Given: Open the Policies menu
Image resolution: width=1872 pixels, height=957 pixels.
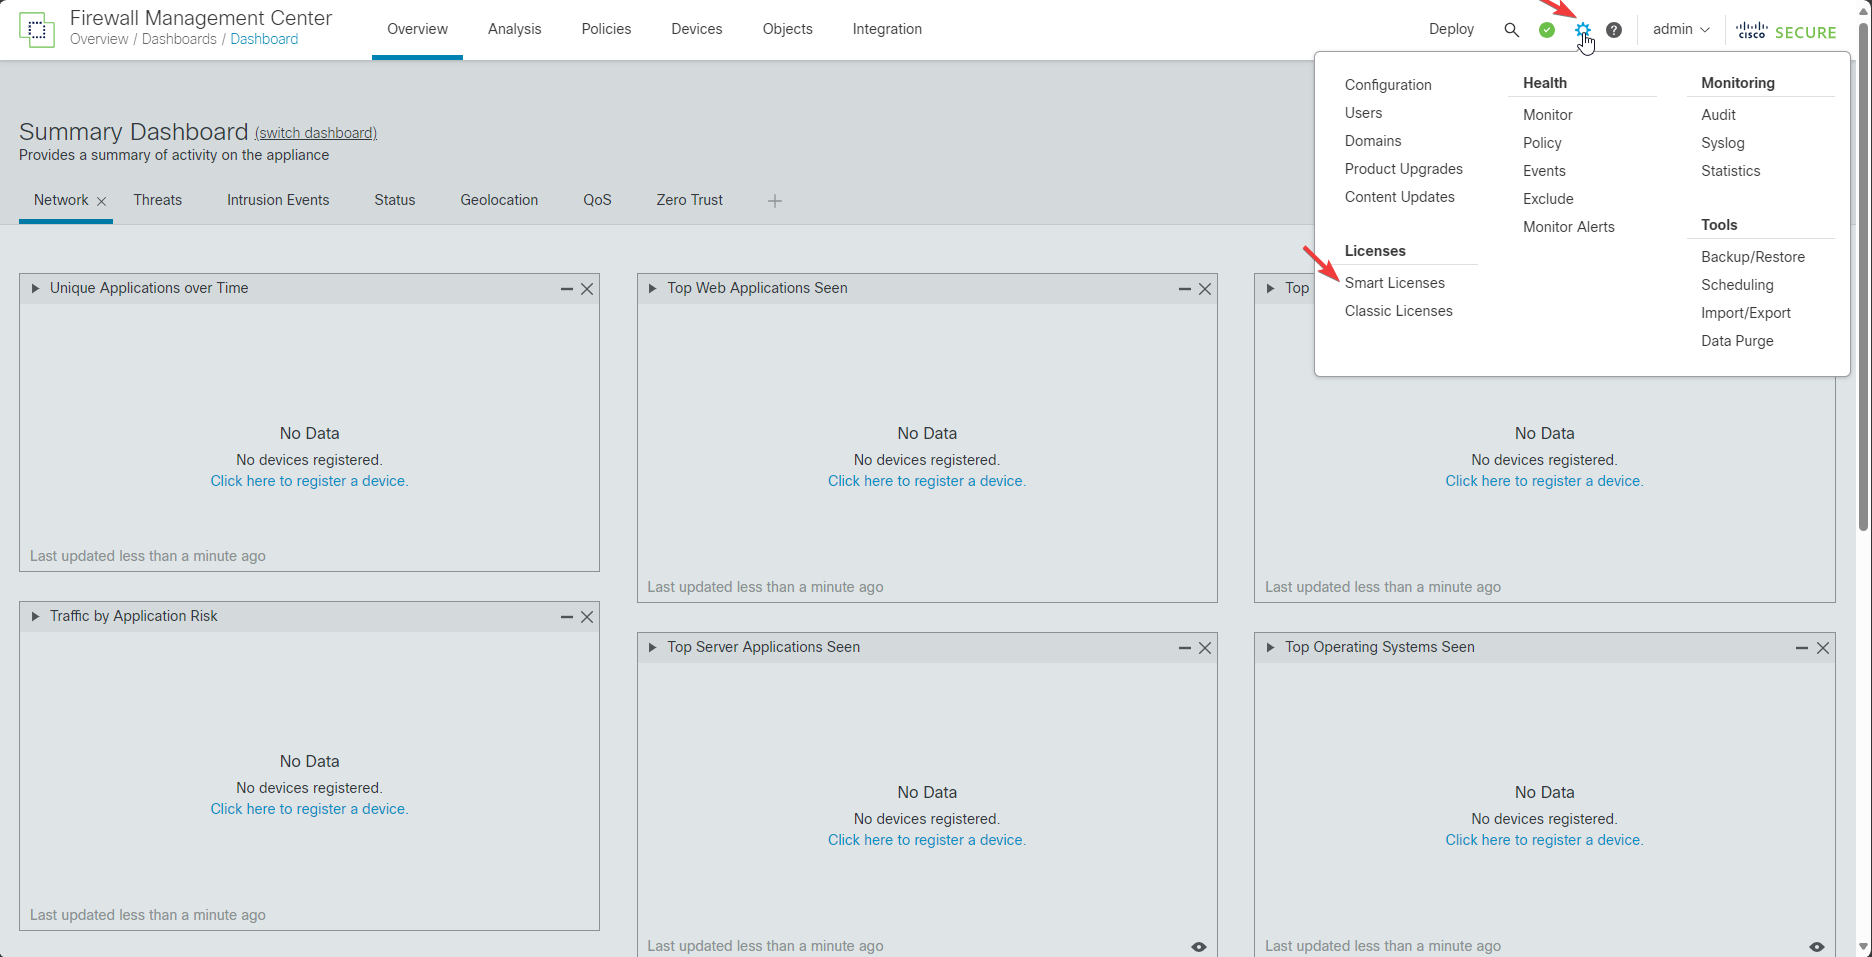Looking at the screenshot, I should point(606,29).
